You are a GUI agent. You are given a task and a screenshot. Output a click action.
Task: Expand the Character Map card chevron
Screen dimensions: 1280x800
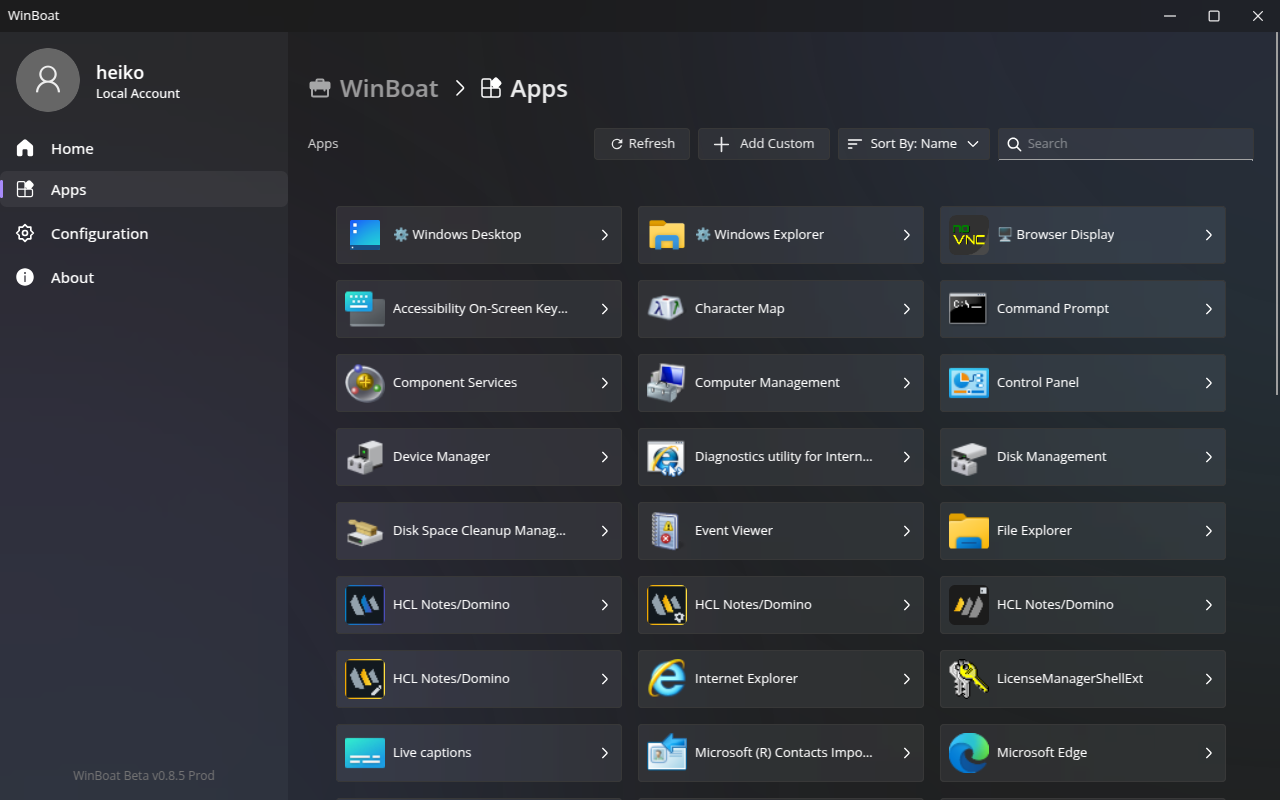coord(907,309)
